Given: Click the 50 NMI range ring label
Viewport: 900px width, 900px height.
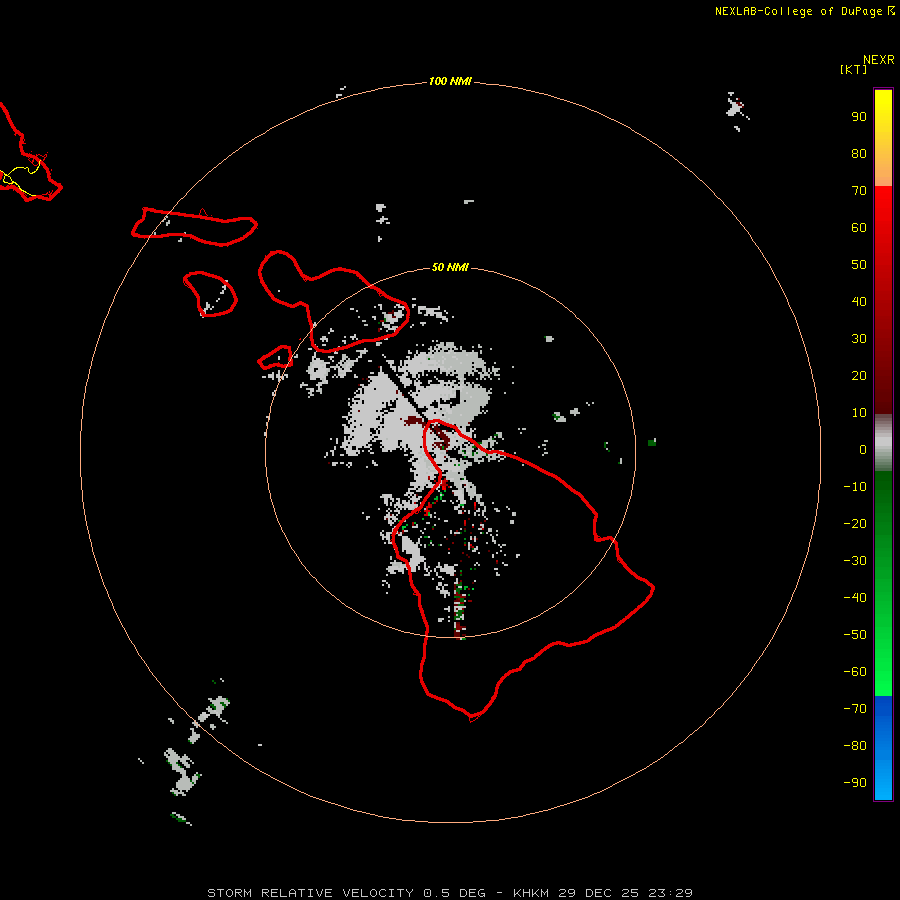Looking at the screenshot, I should pyautogui.click(x=450, y=267).
